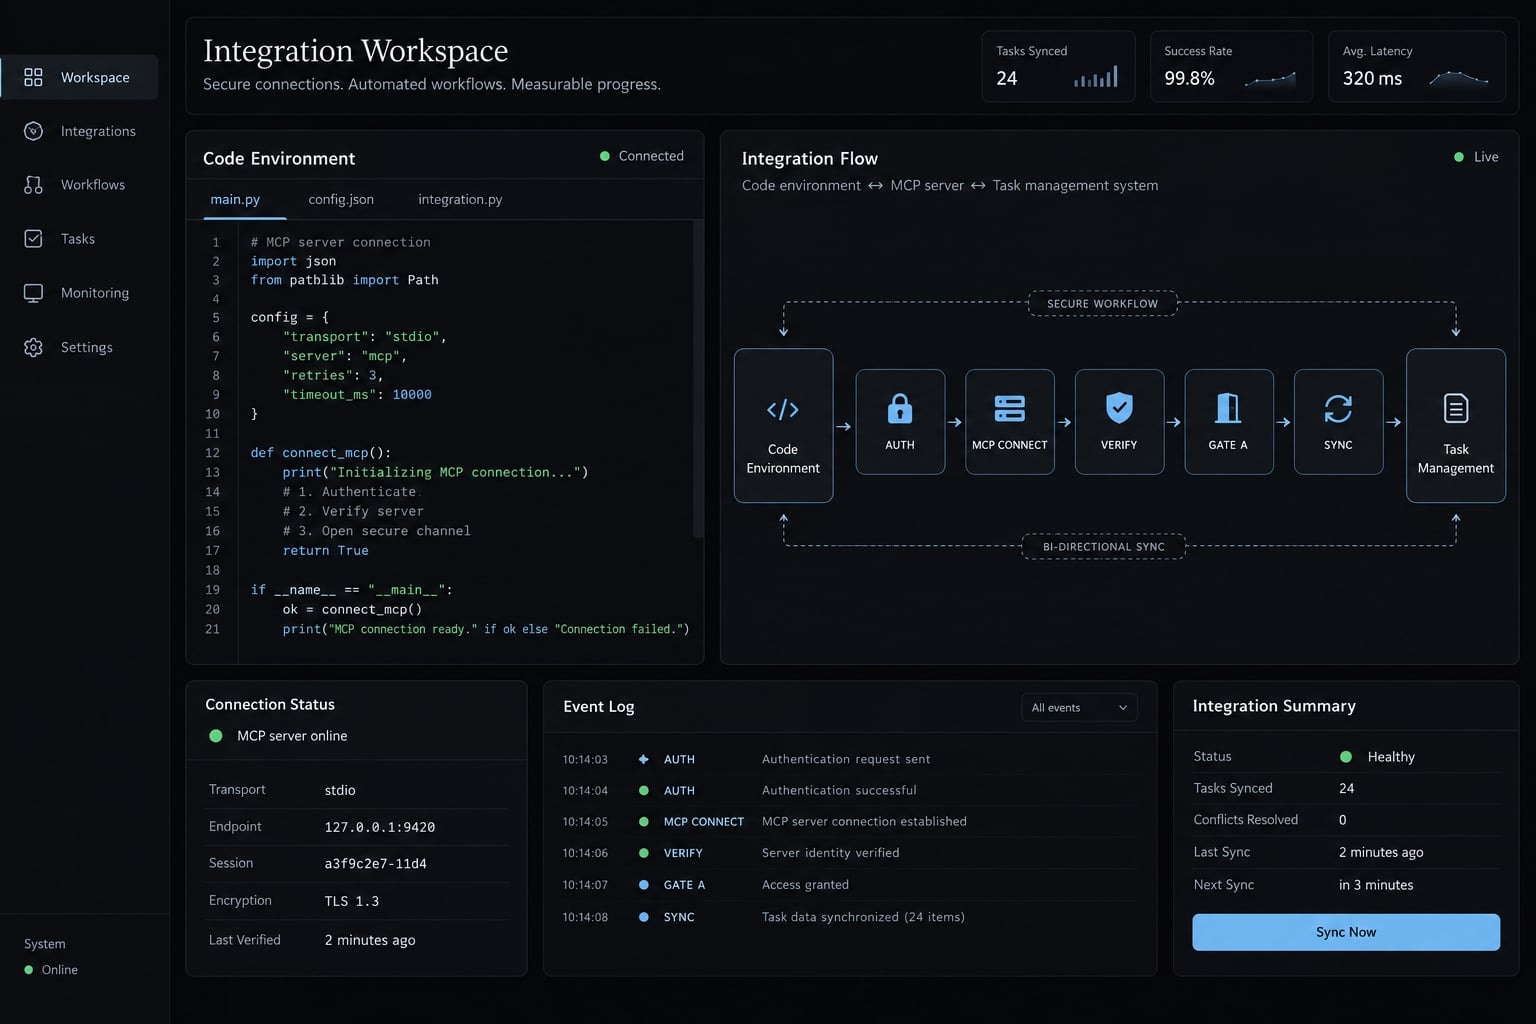Select the Code Environment flow node
The width and height of the screenshot is (1536, 1024).
(783, 425)
